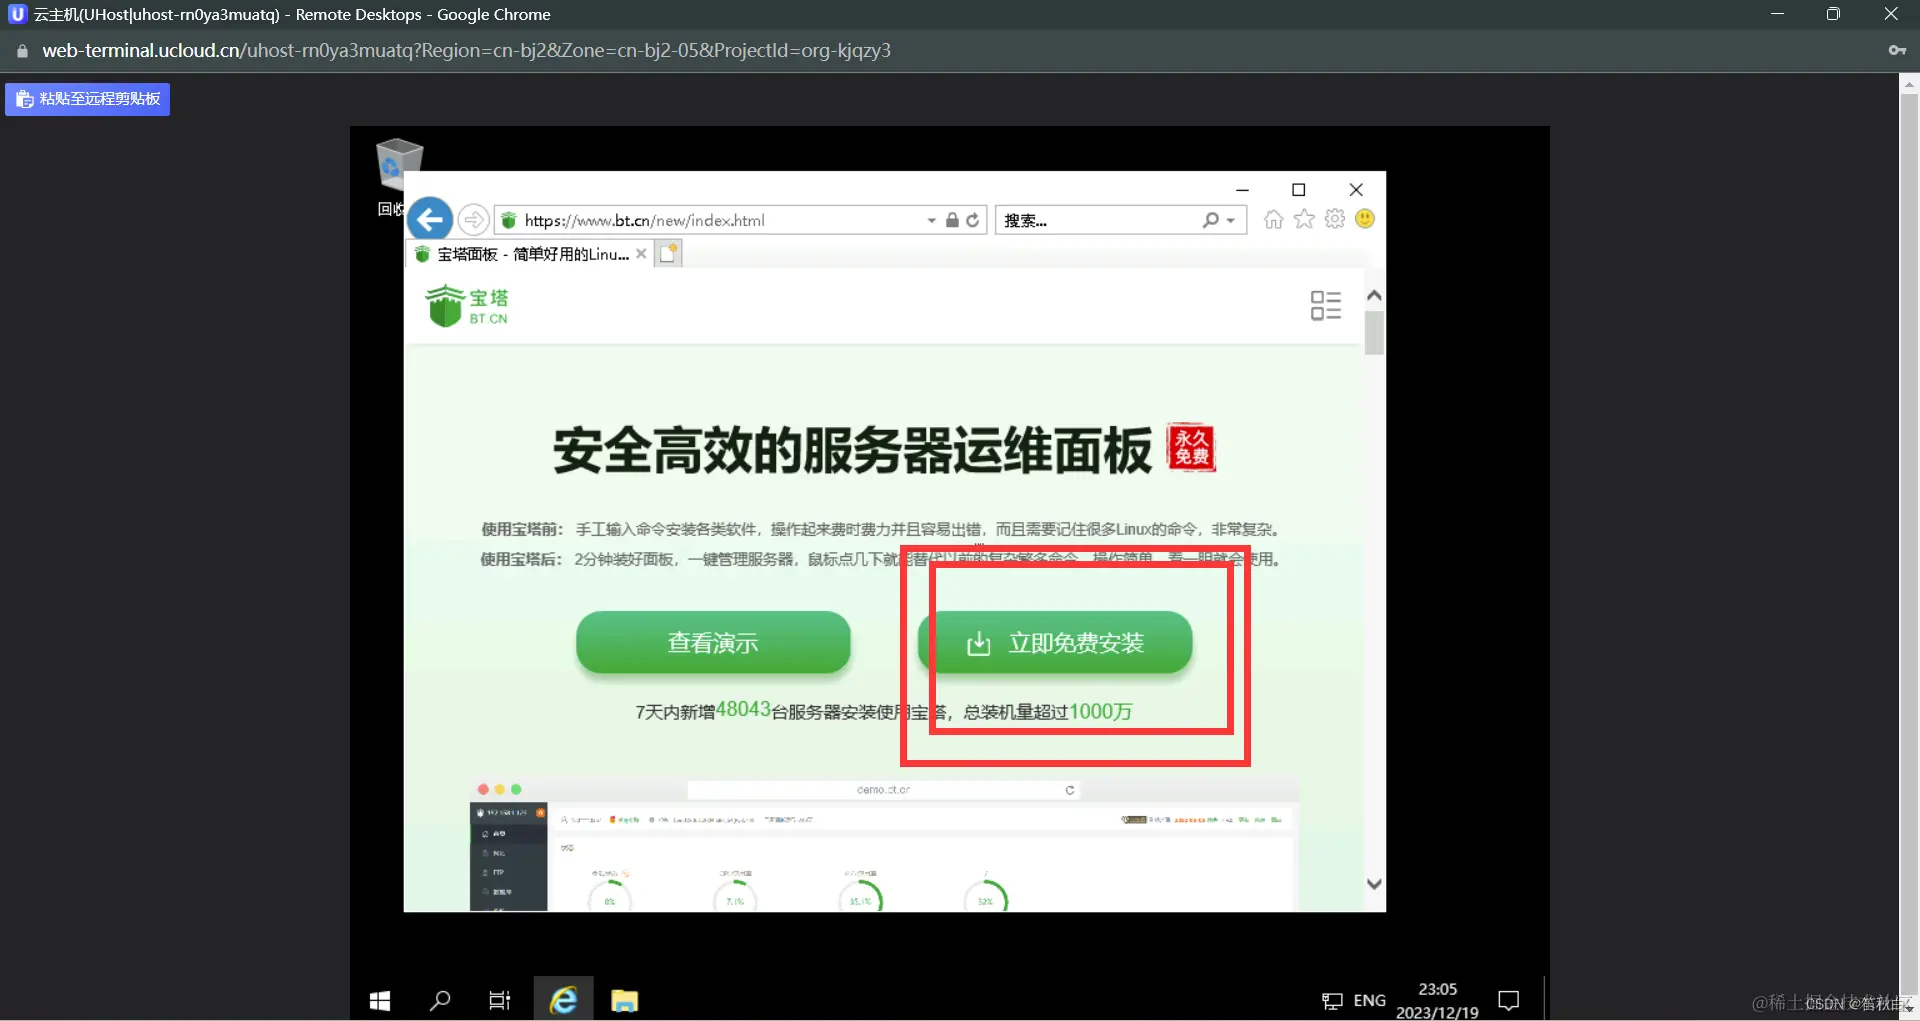The width and height of the screenshot is (1920, 1021).
Task: Click the 查看演示 demo button
Action: [x=713, y=644]
